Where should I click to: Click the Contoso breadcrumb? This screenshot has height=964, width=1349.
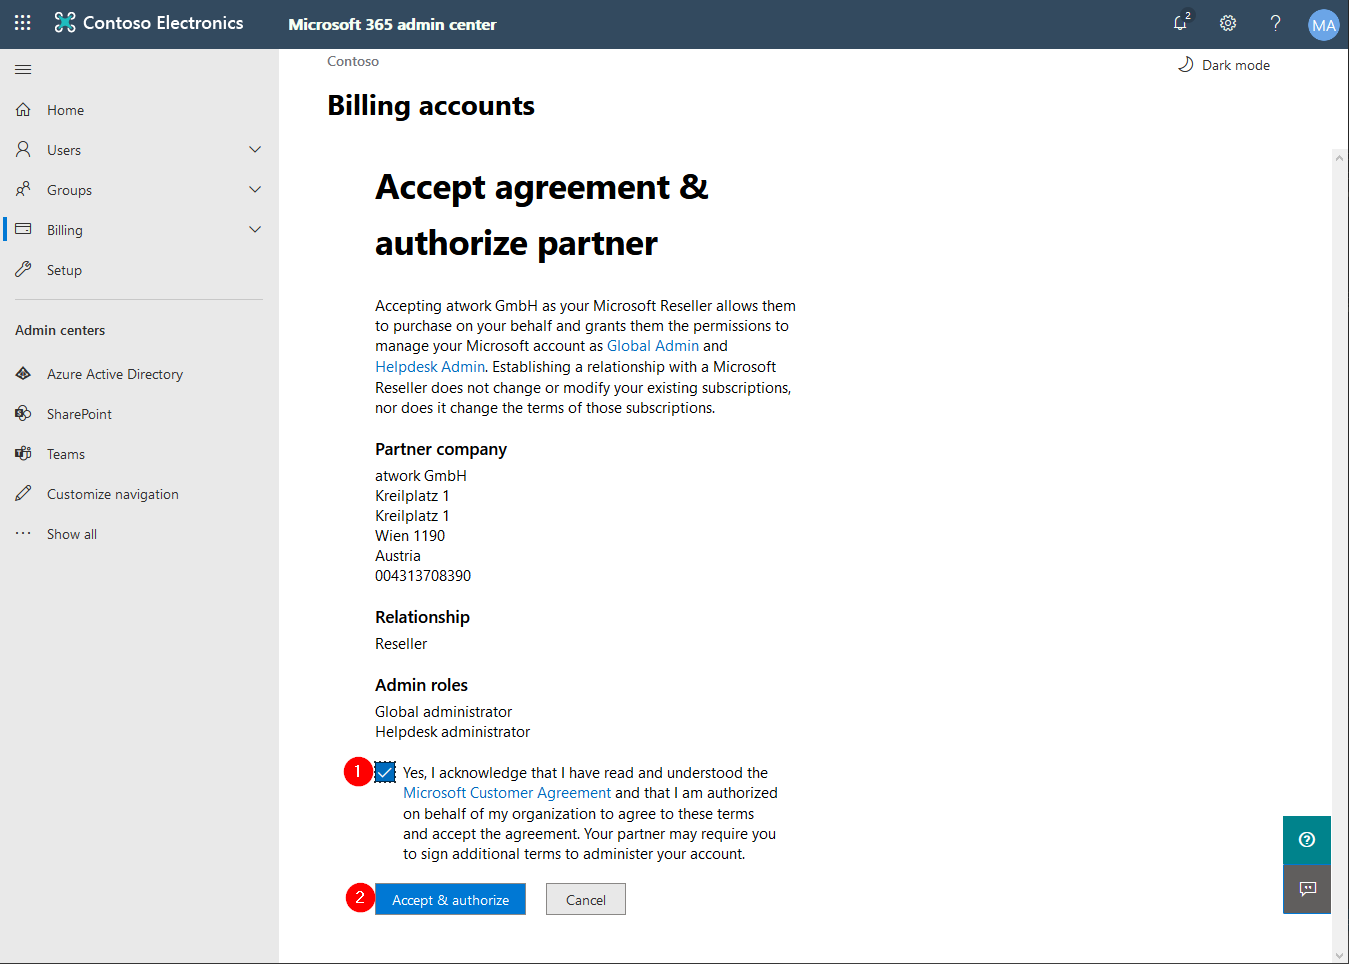pos(353,61)
